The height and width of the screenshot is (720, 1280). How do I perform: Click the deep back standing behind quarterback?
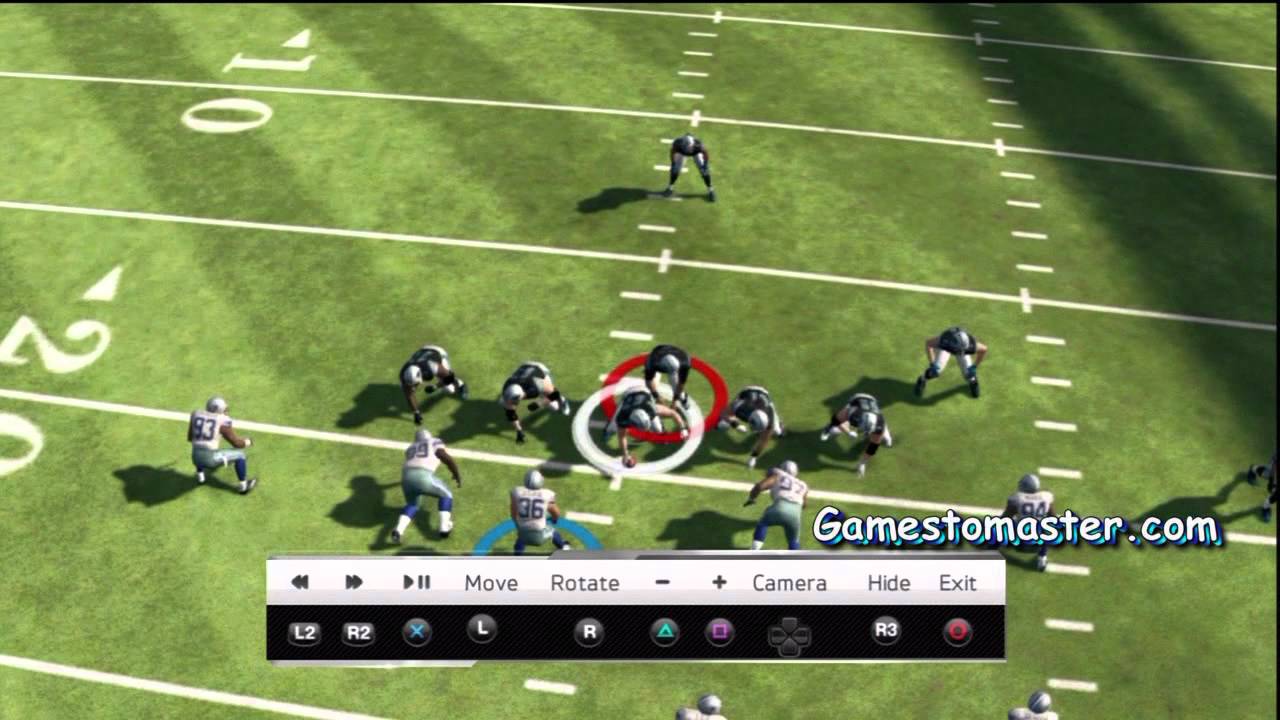(690, 166)
